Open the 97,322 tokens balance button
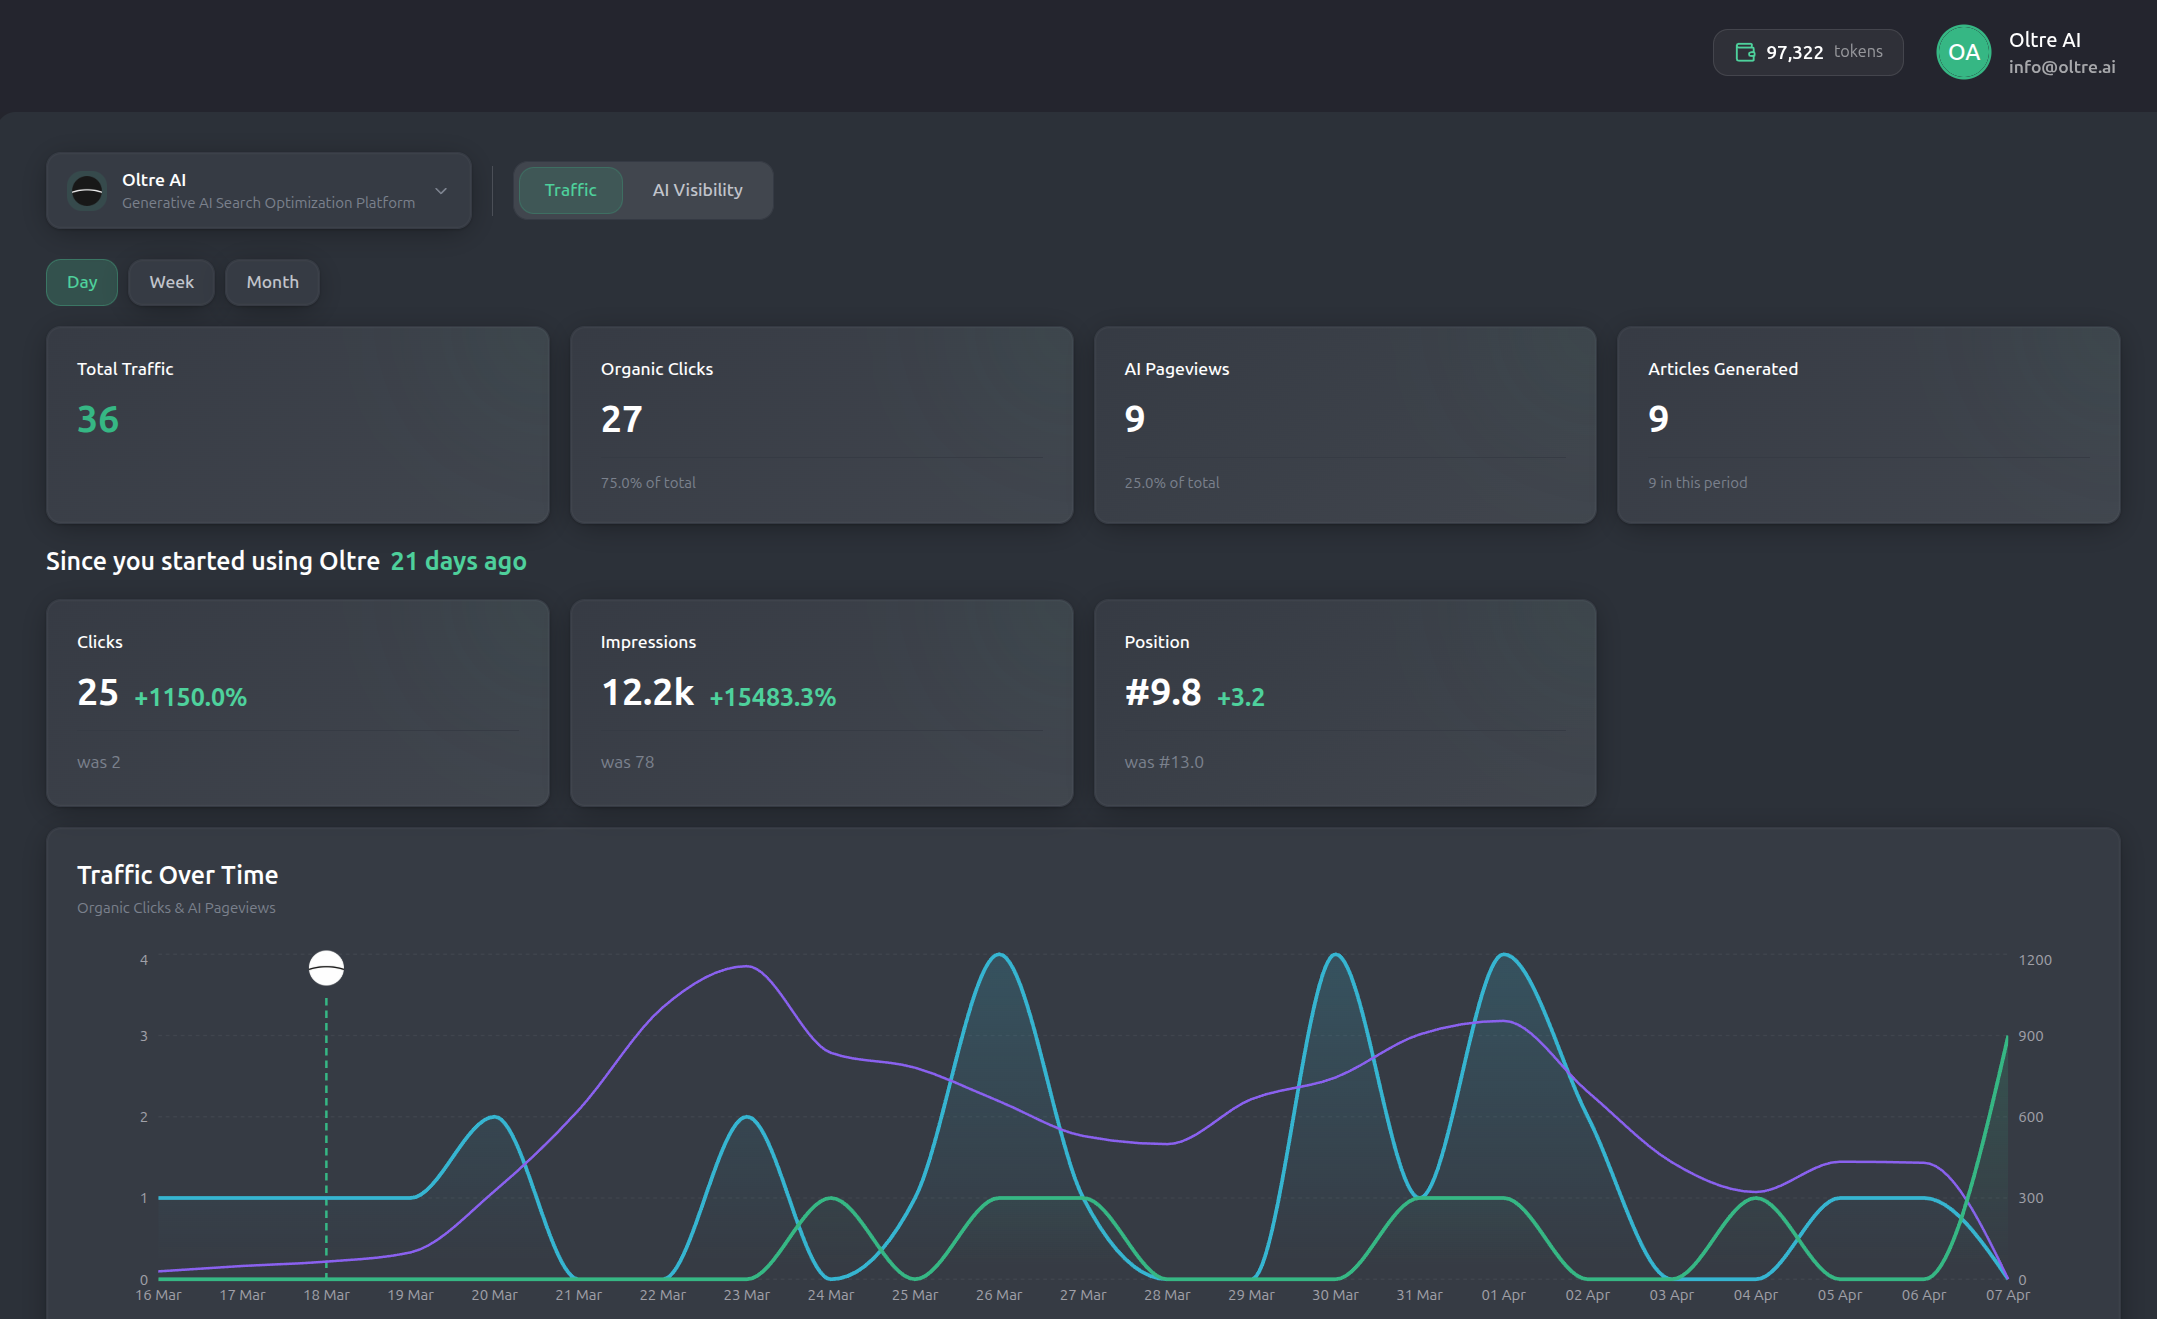This screenshot has height=1319, width=2157. [1808, 52]
